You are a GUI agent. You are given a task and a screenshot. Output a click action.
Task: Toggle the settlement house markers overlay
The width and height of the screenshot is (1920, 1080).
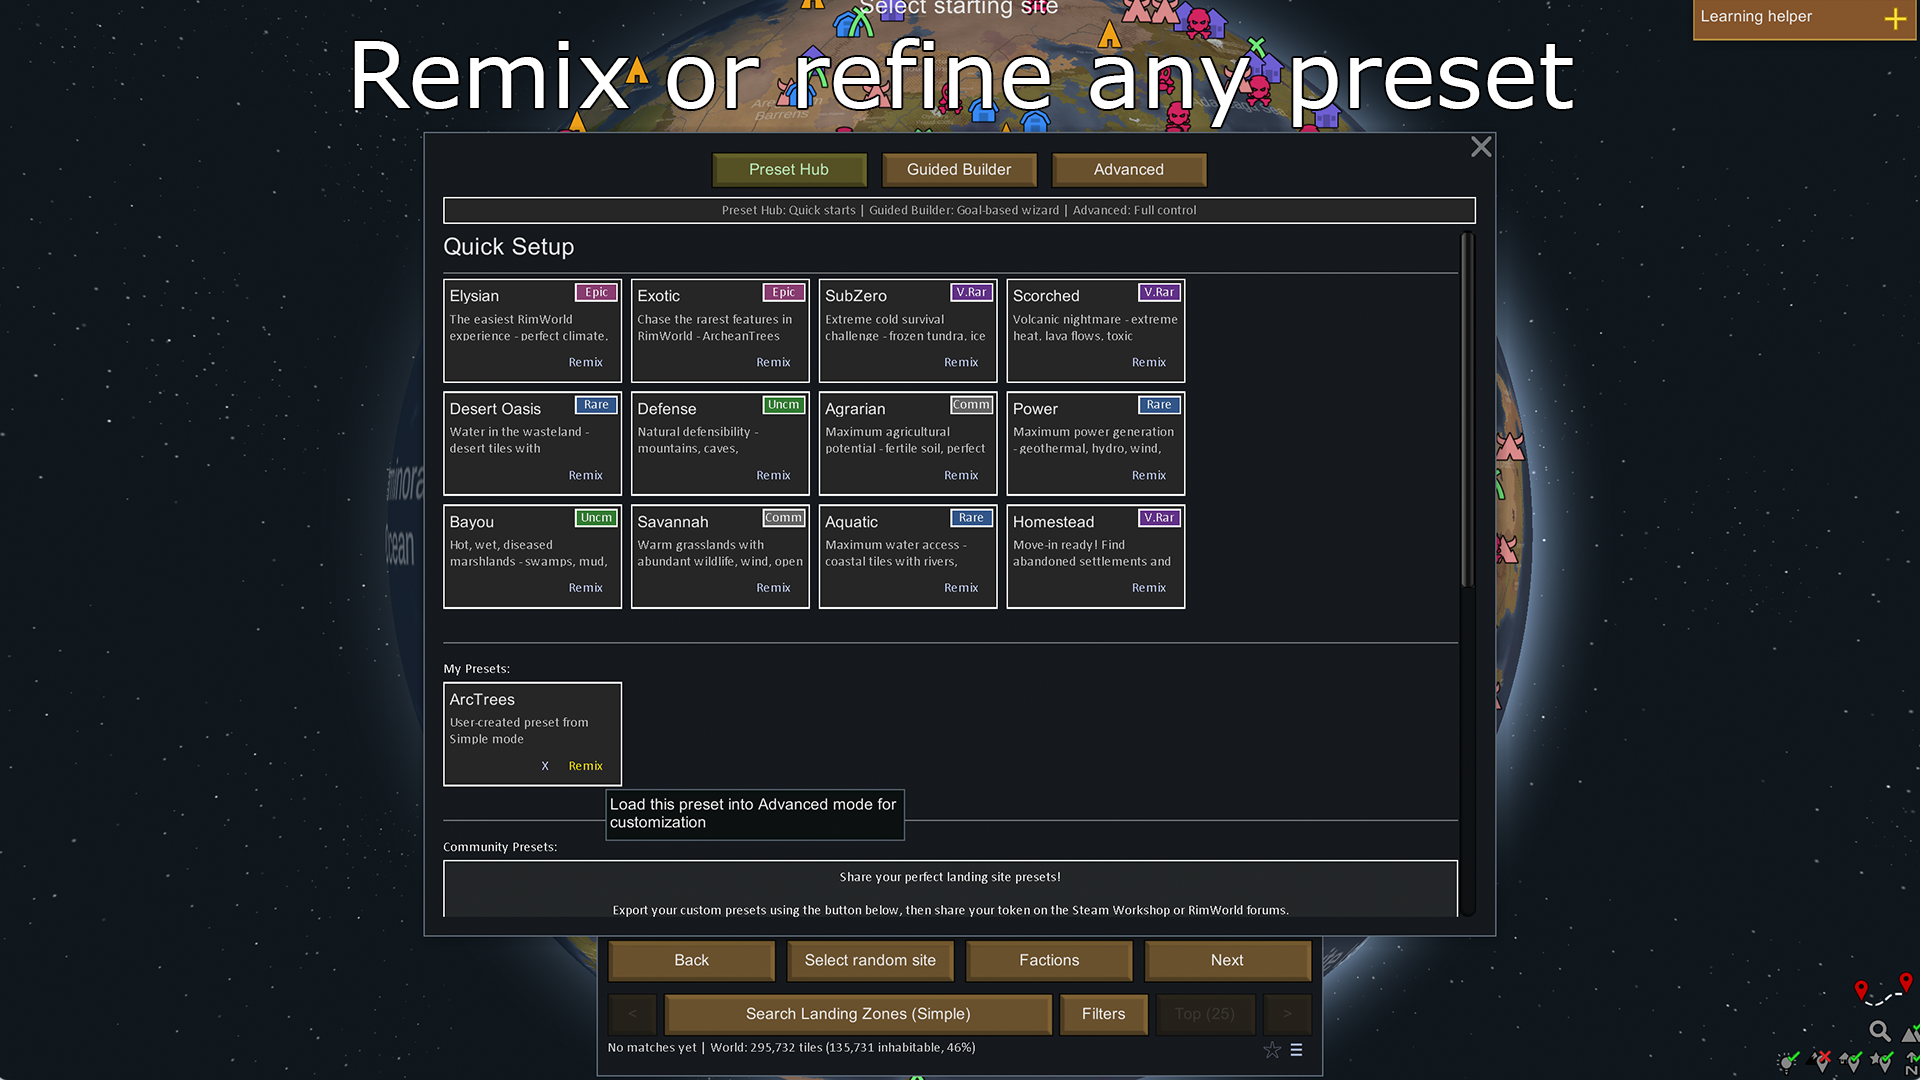tap(1852, 1061)
